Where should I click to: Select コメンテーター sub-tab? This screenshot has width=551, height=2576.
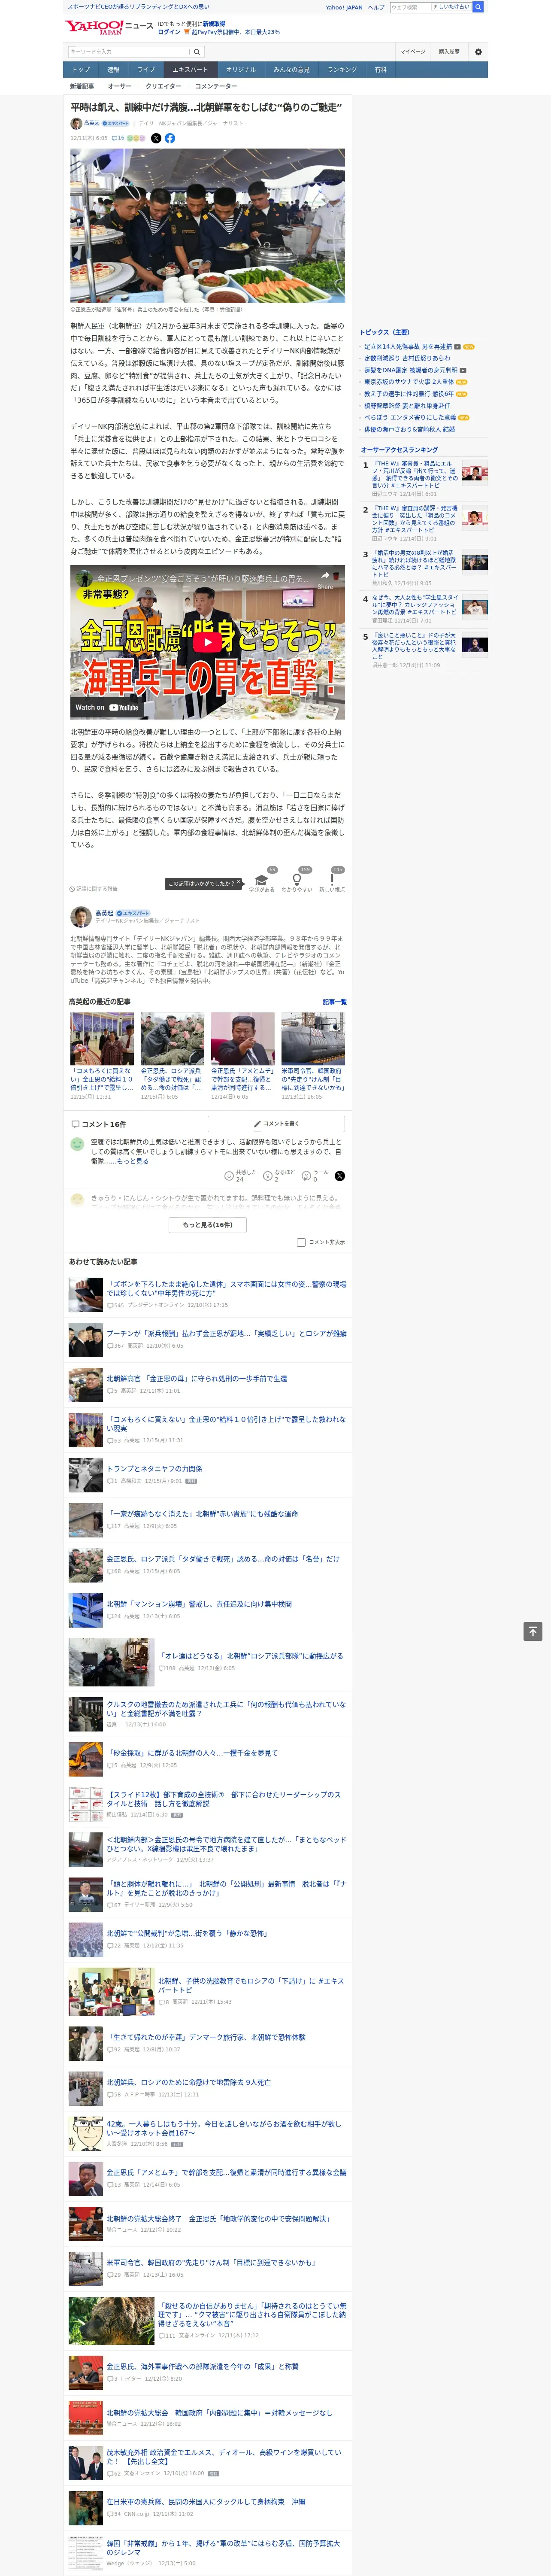click(x=216, y=86)
